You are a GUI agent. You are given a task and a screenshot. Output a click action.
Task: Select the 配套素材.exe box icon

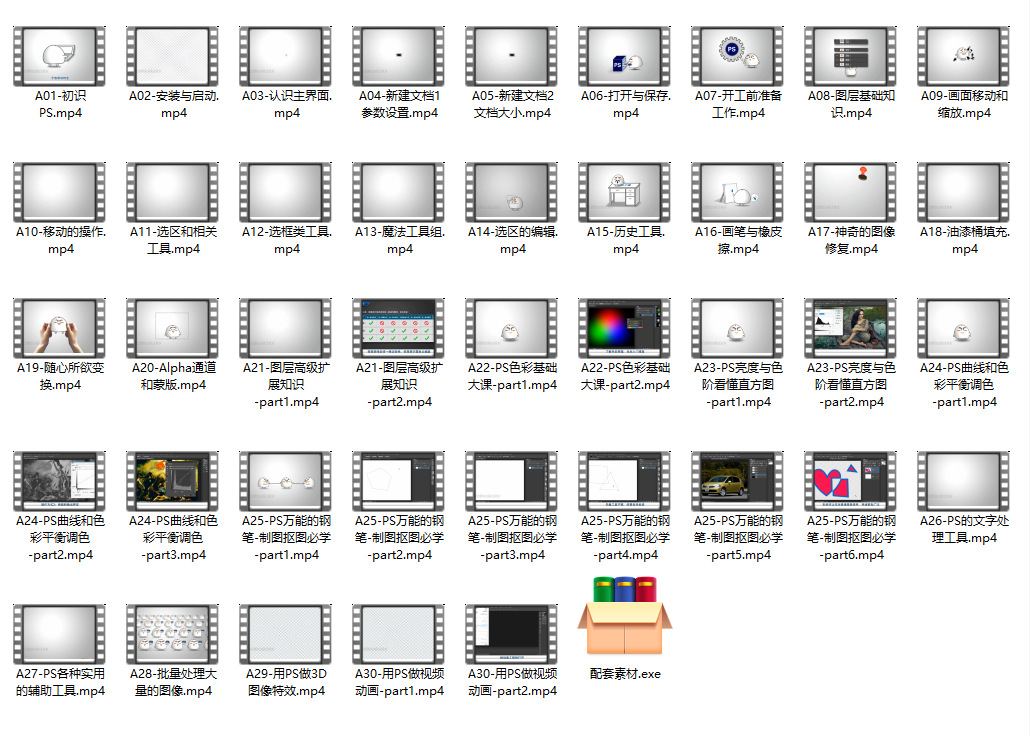(x=625, y=616)
